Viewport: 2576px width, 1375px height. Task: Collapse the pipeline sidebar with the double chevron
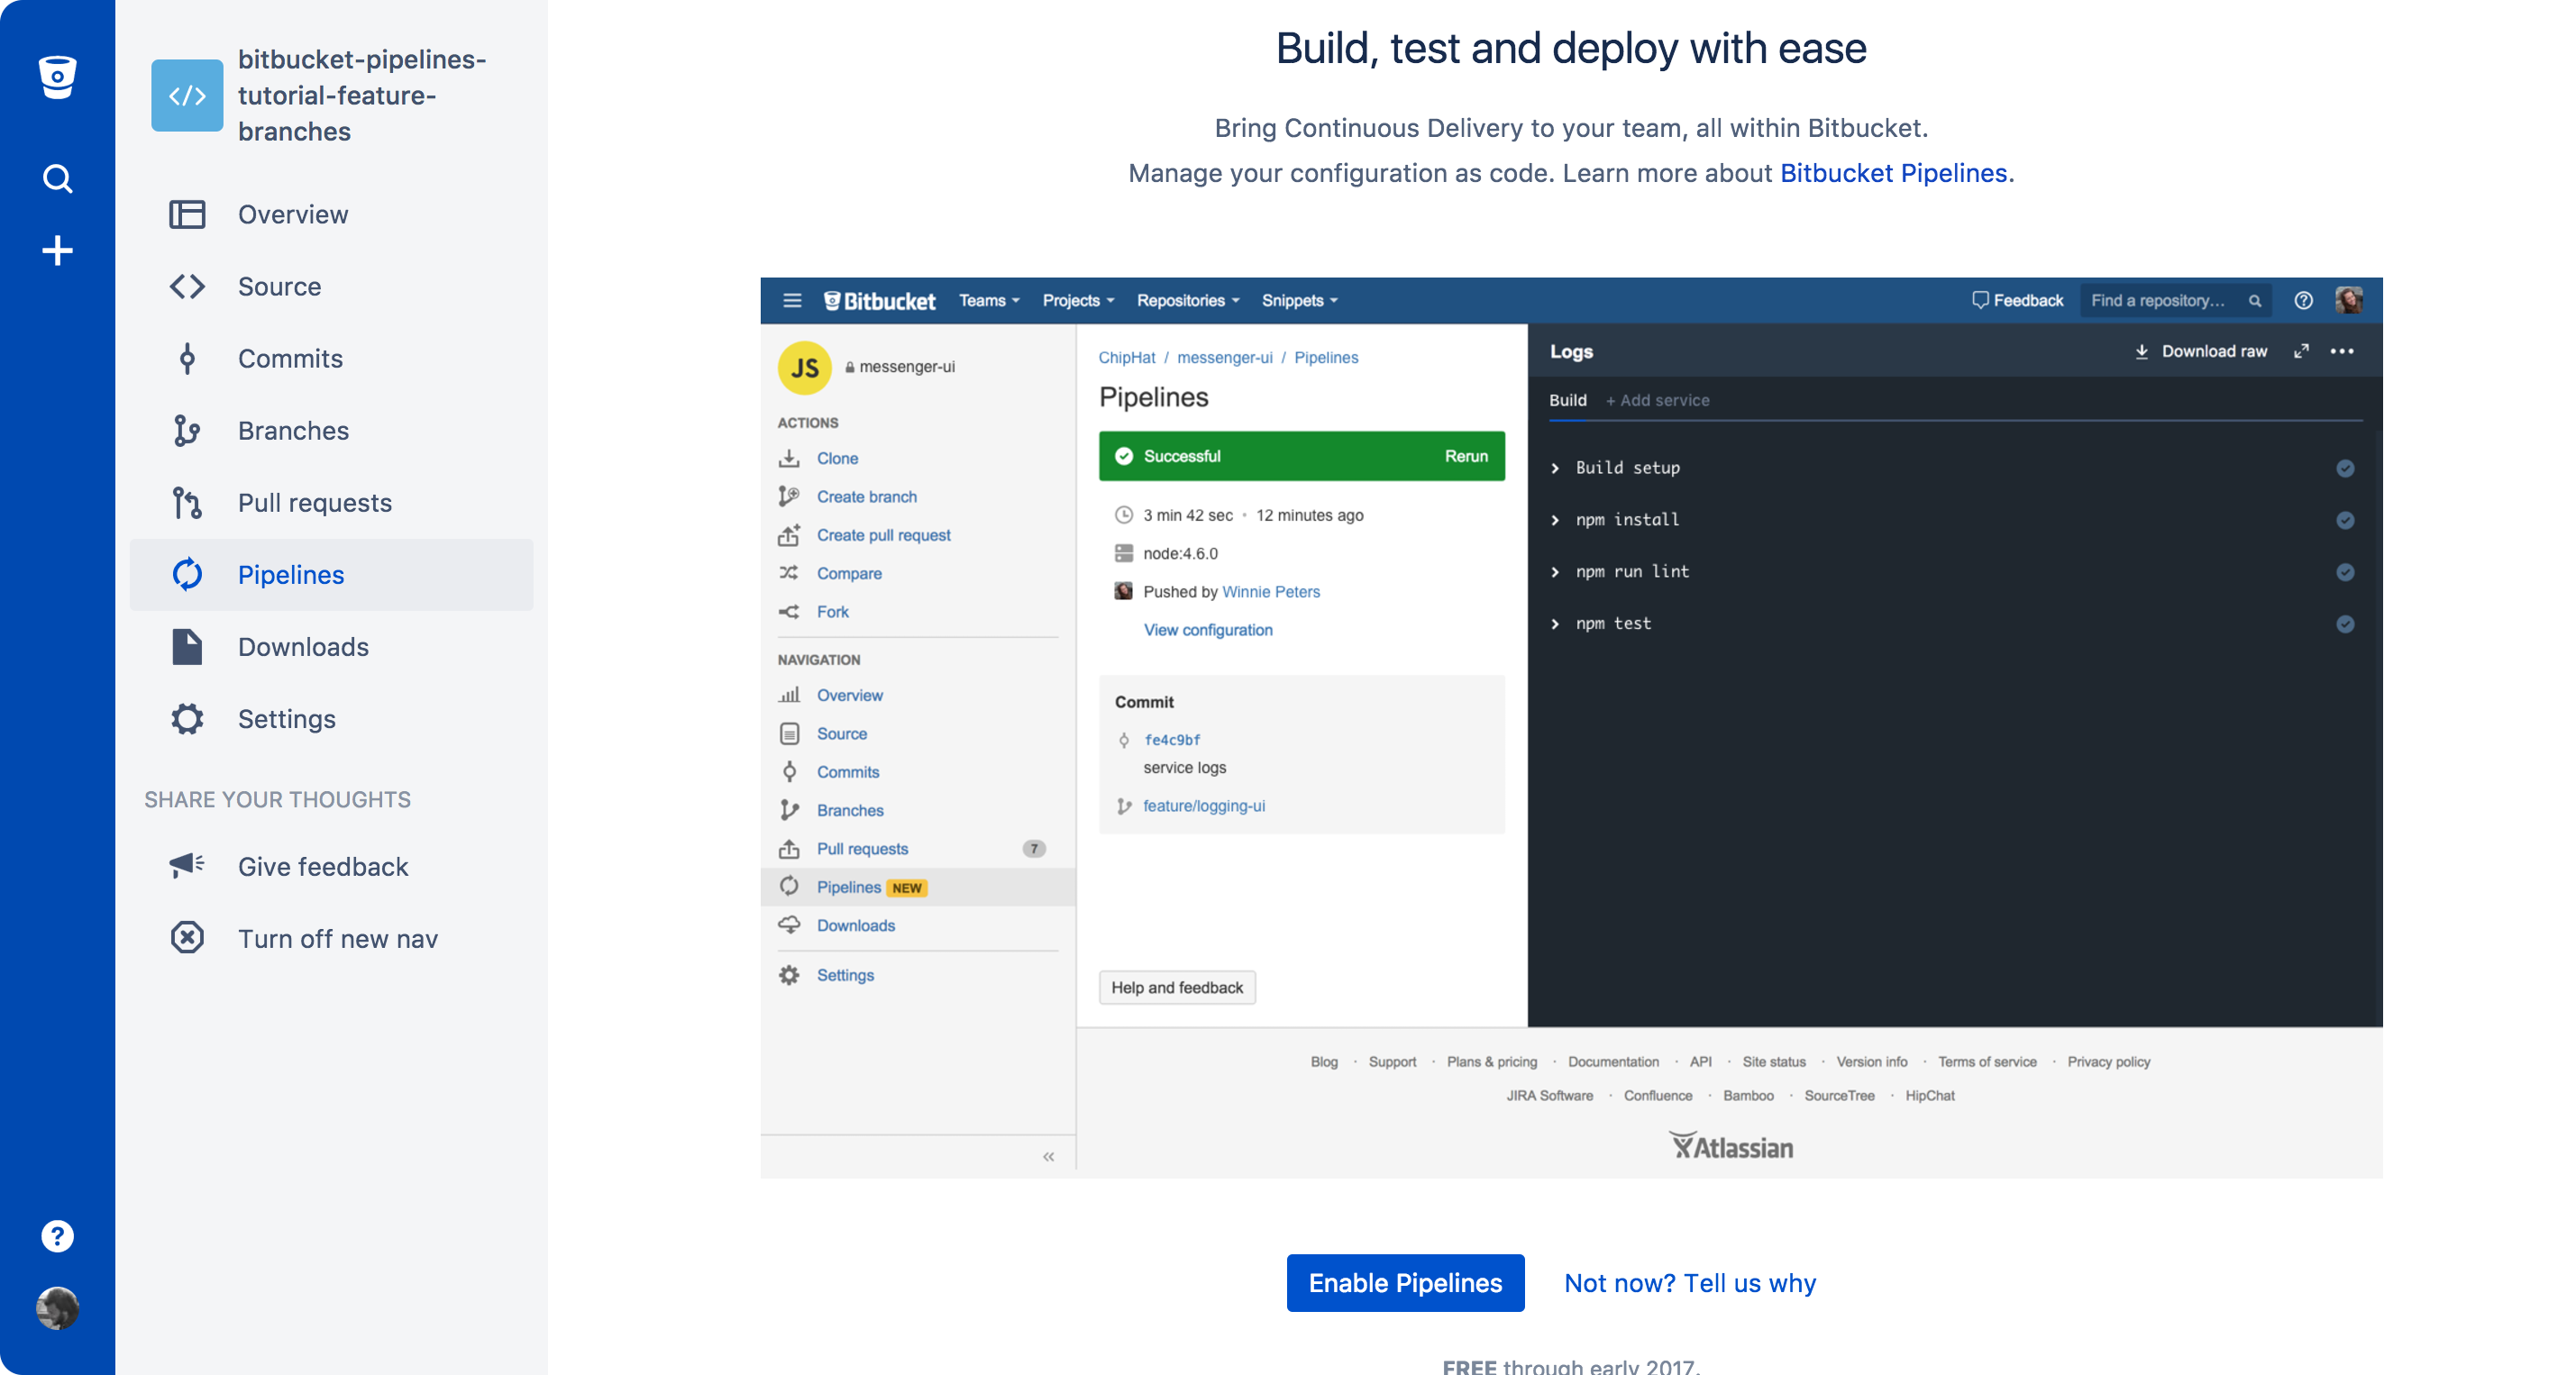(x=1048, y=1156)
